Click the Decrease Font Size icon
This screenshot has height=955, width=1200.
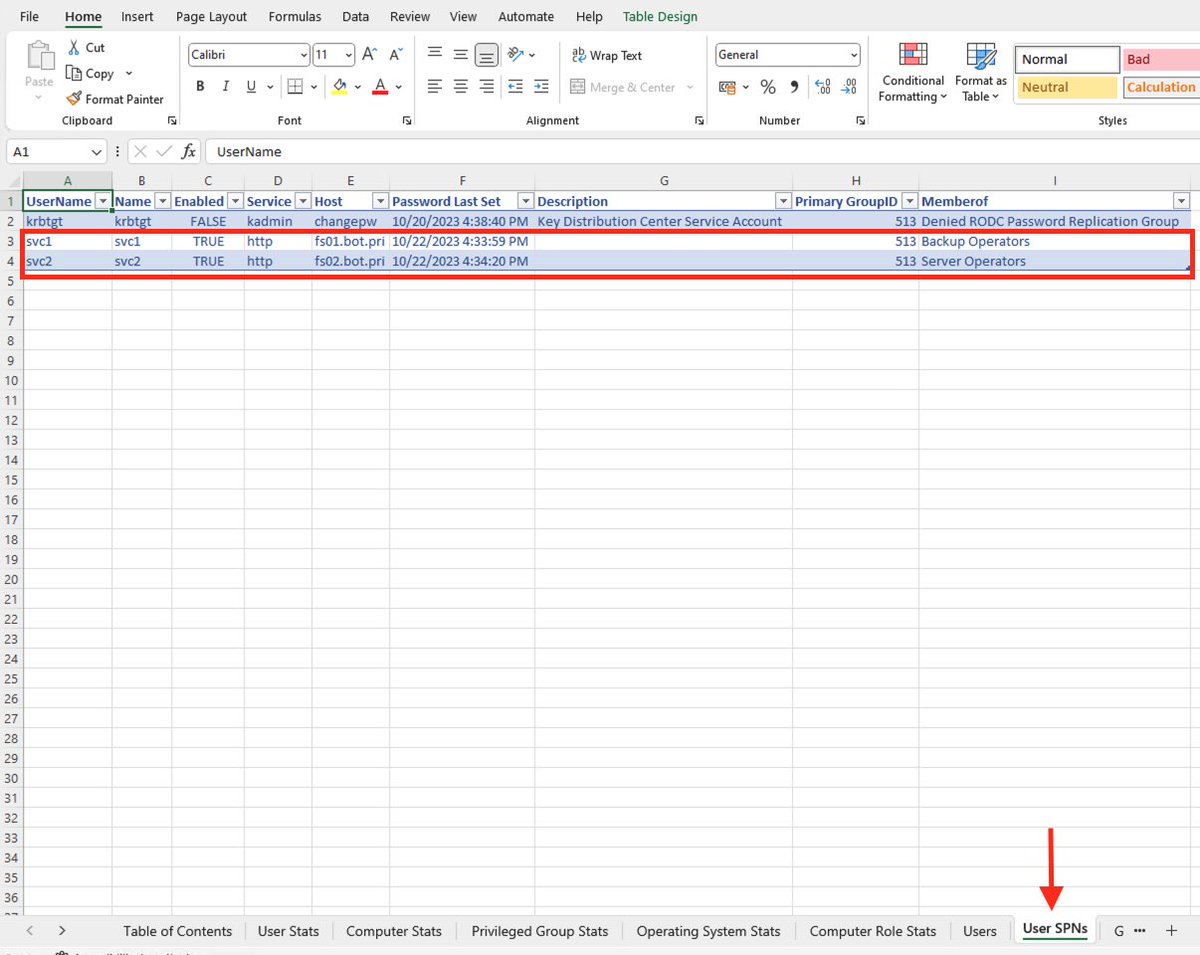click(396, 55)
